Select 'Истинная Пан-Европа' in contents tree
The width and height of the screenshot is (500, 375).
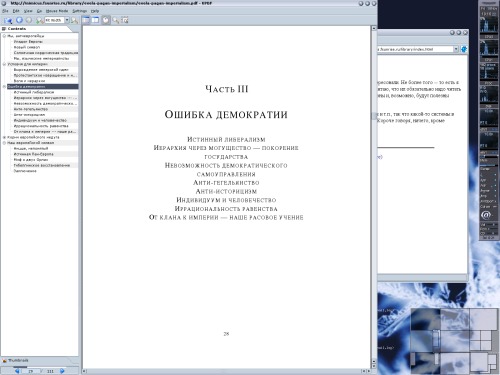[x=33, y=154]
